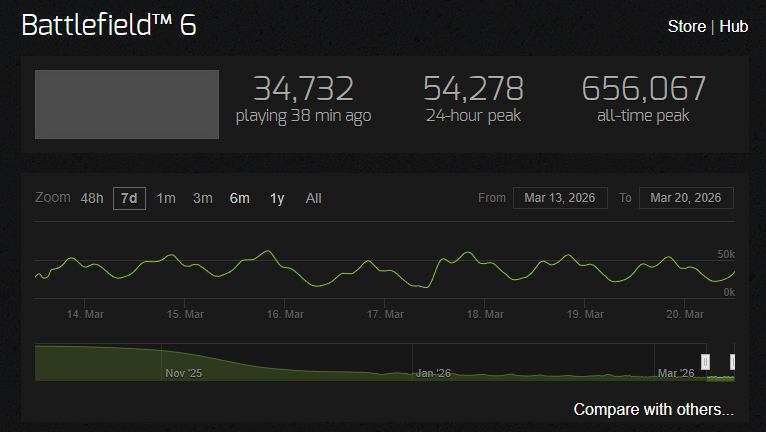
Task: Click the 14. Mar axis label
Action: click(x=85, y=314)
